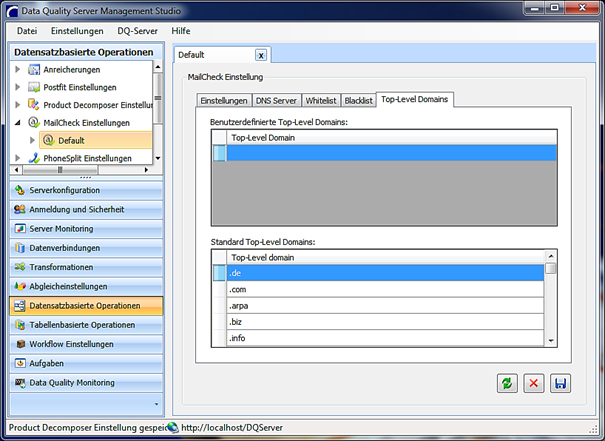Viewport: 605px width, 441px height.
Task: Click scroll-down arrow in Standard domains list
Action: coord(551,341)
